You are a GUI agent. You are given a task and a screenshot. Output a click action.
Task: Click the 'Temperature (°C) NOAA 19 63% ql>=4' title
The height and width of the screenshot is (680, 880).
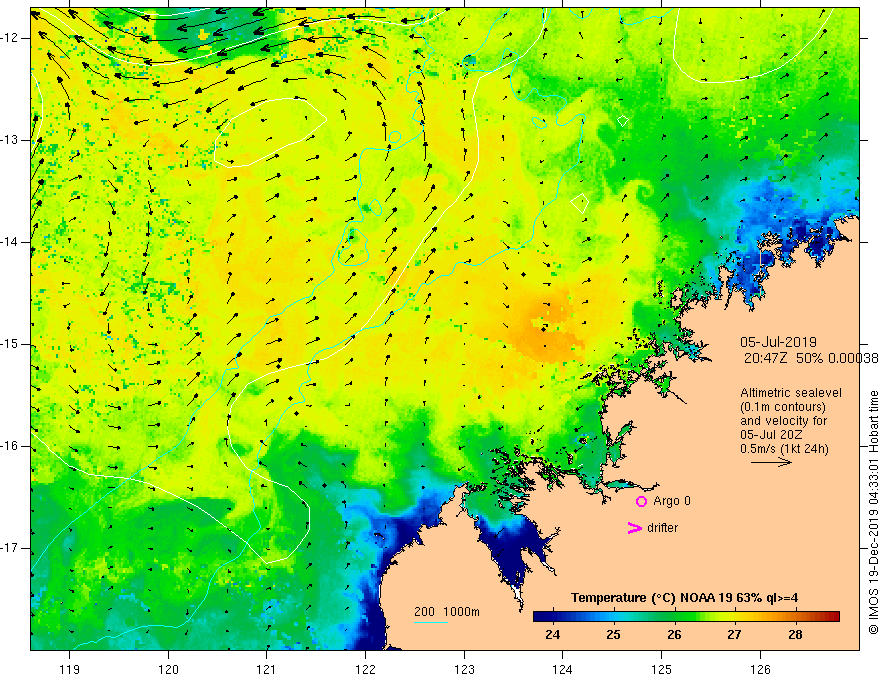click(x=684, y=598)
